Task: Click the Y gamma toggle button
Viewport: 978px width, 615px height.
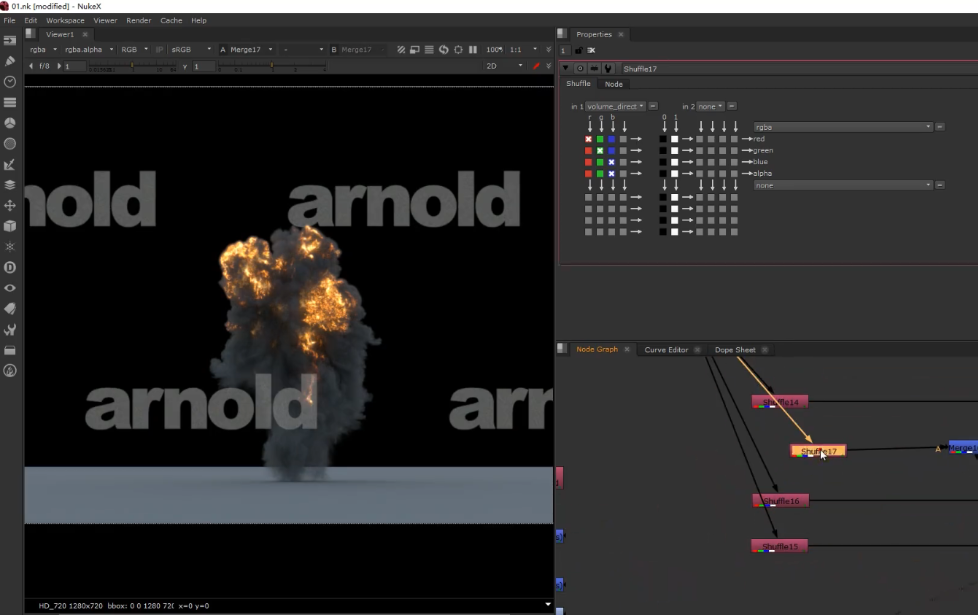Action: (185, 66)
